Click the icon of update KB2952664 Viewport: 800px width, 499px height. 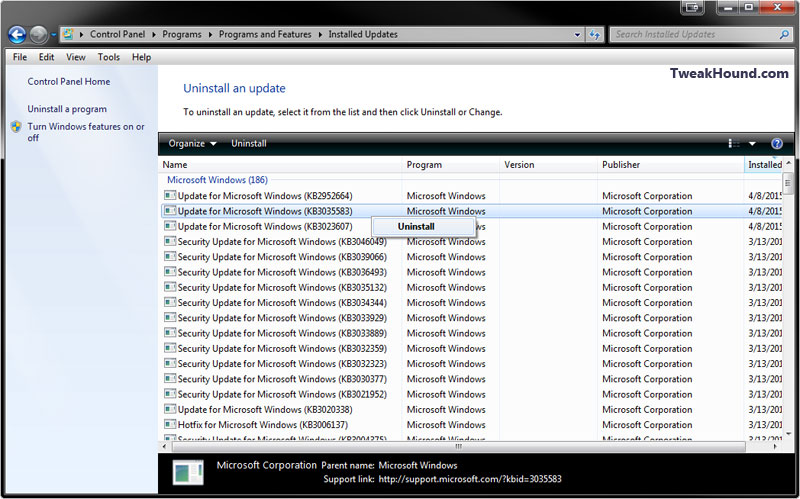click(170, 195)
